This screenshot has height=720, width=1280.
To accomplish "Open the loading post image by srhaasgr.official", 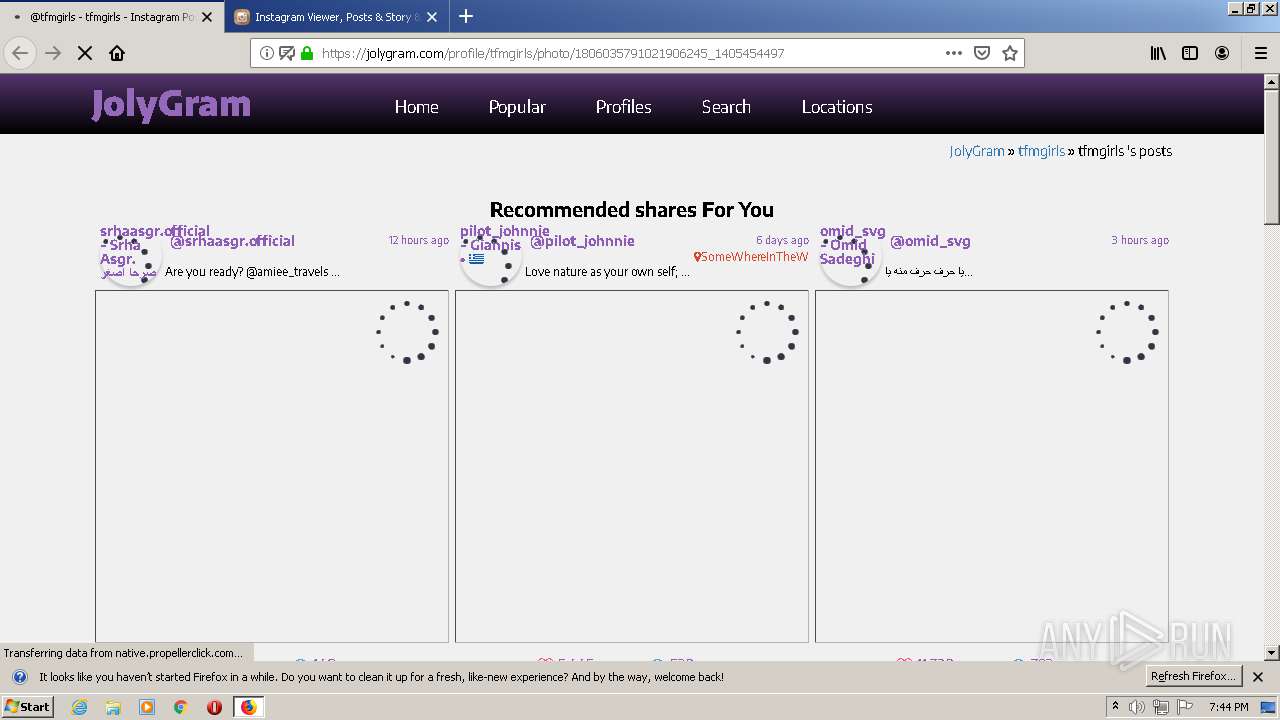I will click(x=272, y=466).
